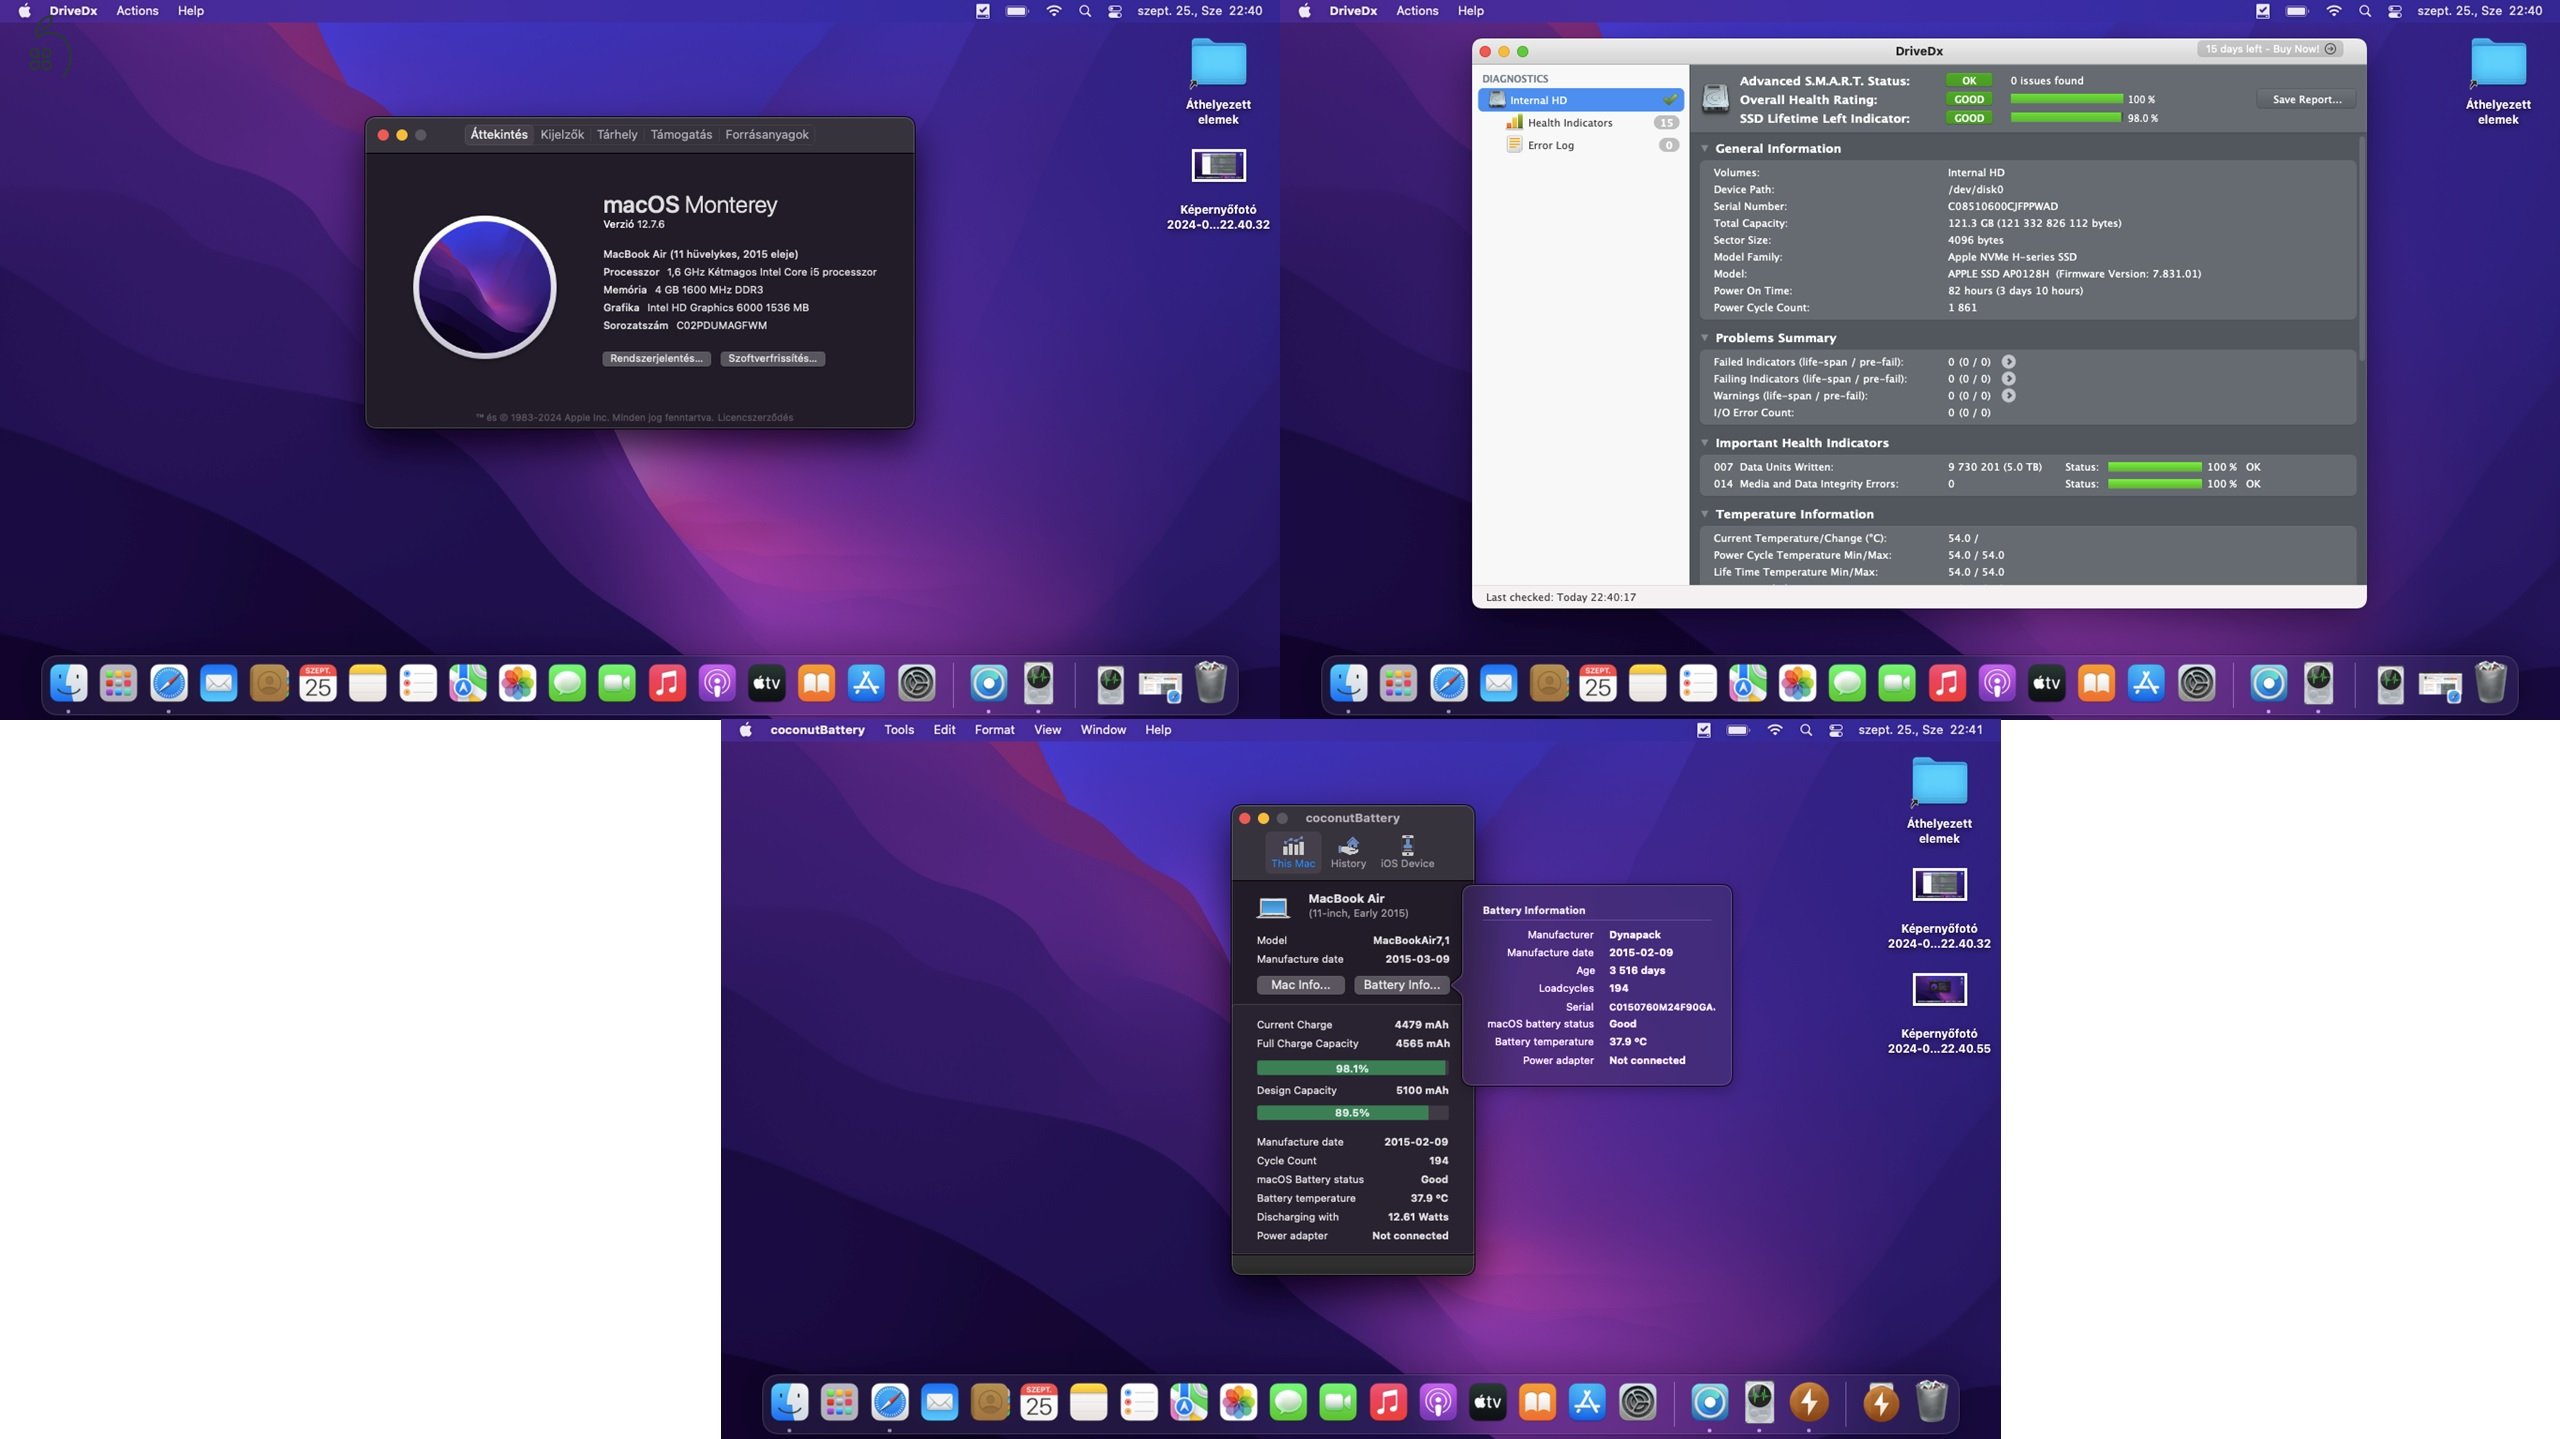Open coconutBattery application menu
2560x1439 pixels.
pos(817,730)
